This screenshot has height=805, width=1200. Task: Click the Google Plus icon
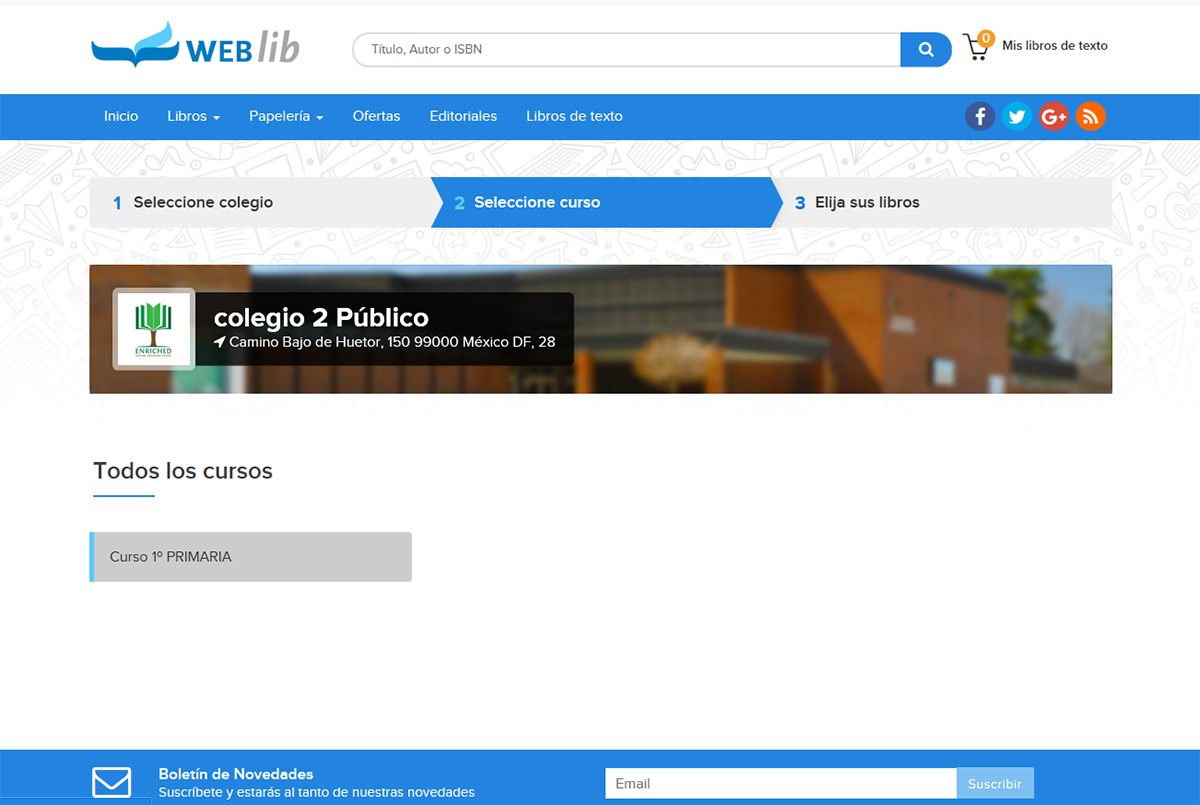coord(1054,117)
